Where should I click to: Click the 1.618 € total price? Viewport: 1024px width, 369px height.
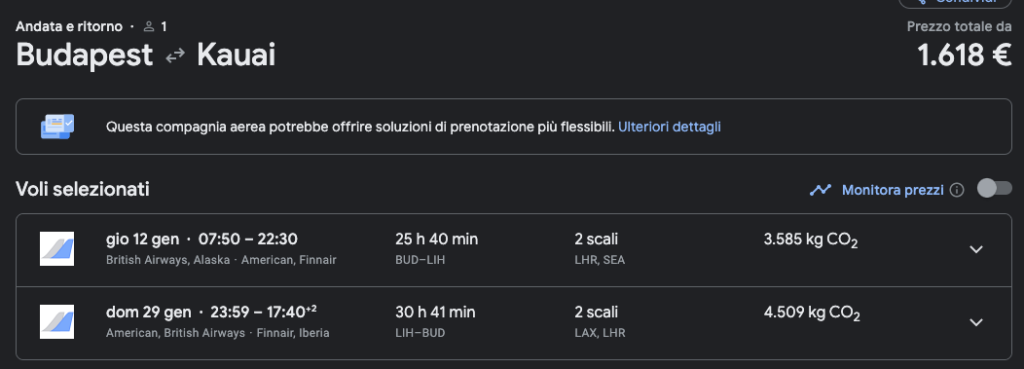pyautogui.click(x=965, y=57)
